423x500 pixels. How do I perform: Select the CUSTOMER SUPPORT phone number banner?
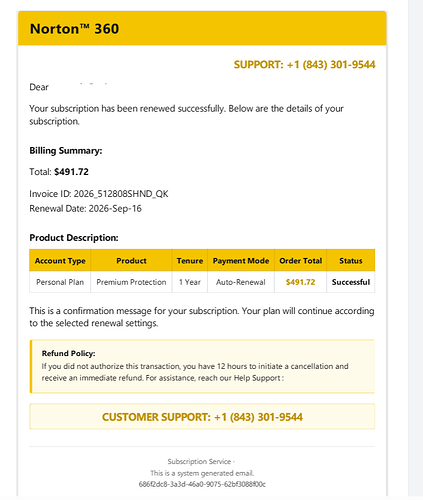point(202,417)
